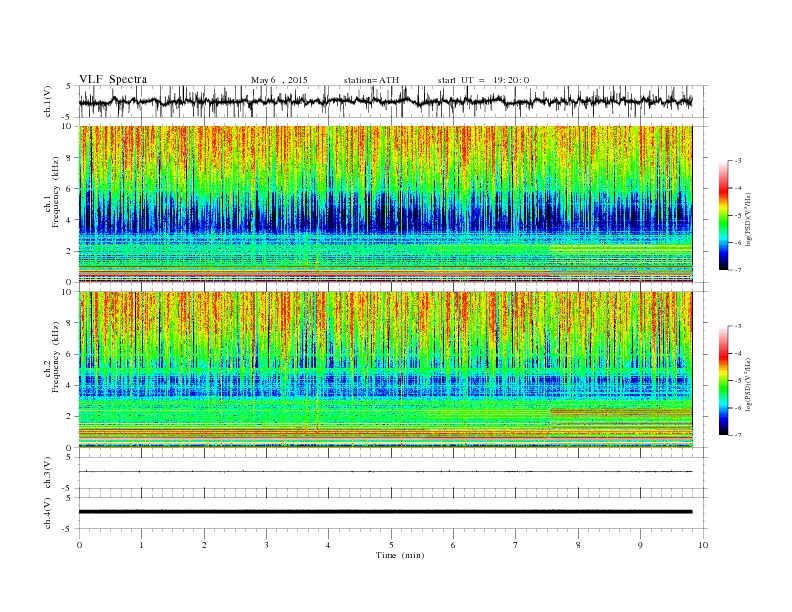Click the "ch.4(V)" axis label
The width and height of the screenshot is (792, 612).
(x=47, y=513)
